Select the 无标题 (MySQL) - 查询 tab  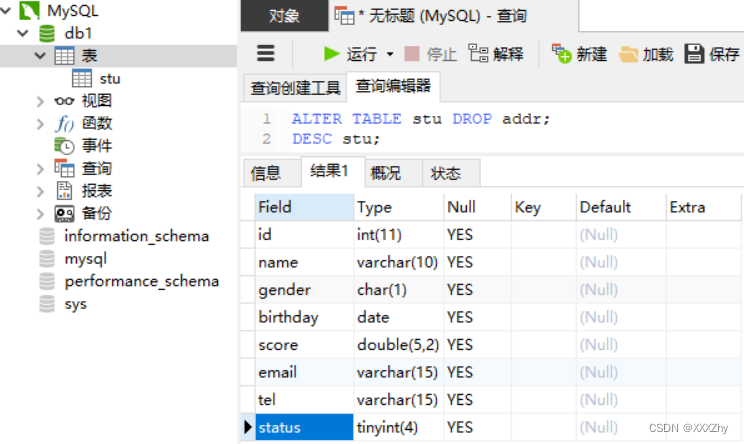[454, 16]
